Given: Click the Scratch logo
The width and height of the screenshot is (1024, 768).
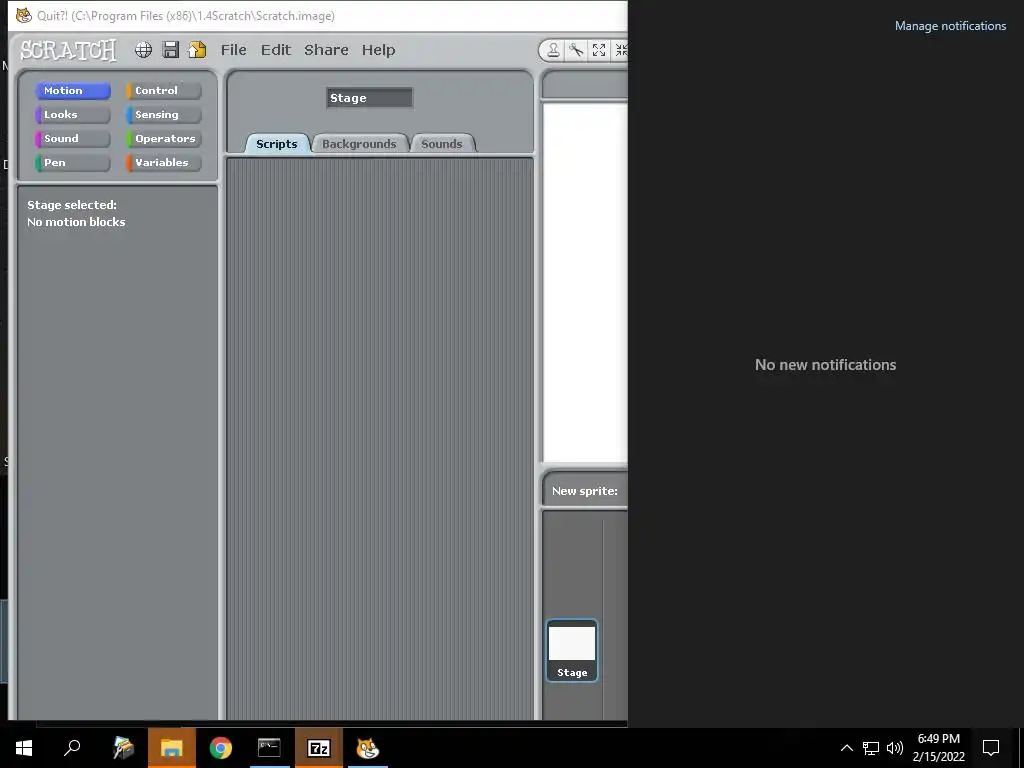Looking at the screenshot, I should [68, 50].
